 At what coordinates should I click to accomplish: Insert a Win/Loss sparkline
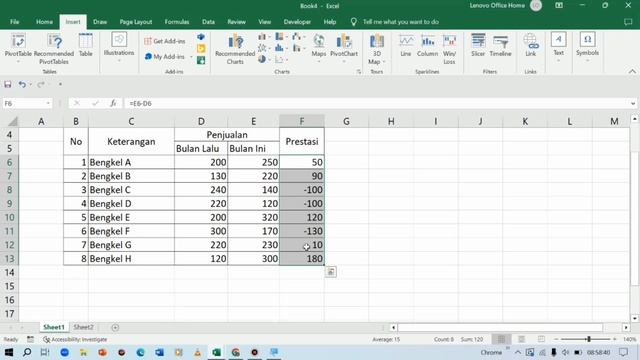[x=449, y=49]
